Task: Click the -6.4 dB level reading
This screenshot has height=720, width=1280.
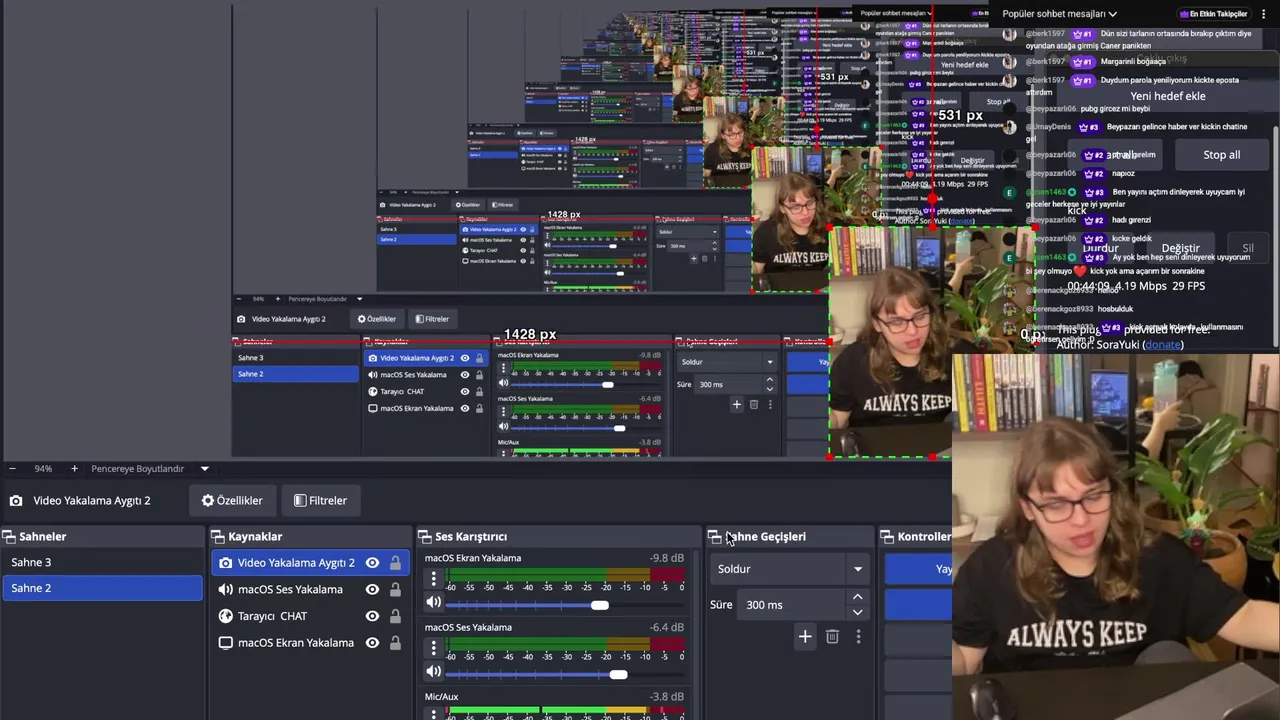Action: point(666,627)
